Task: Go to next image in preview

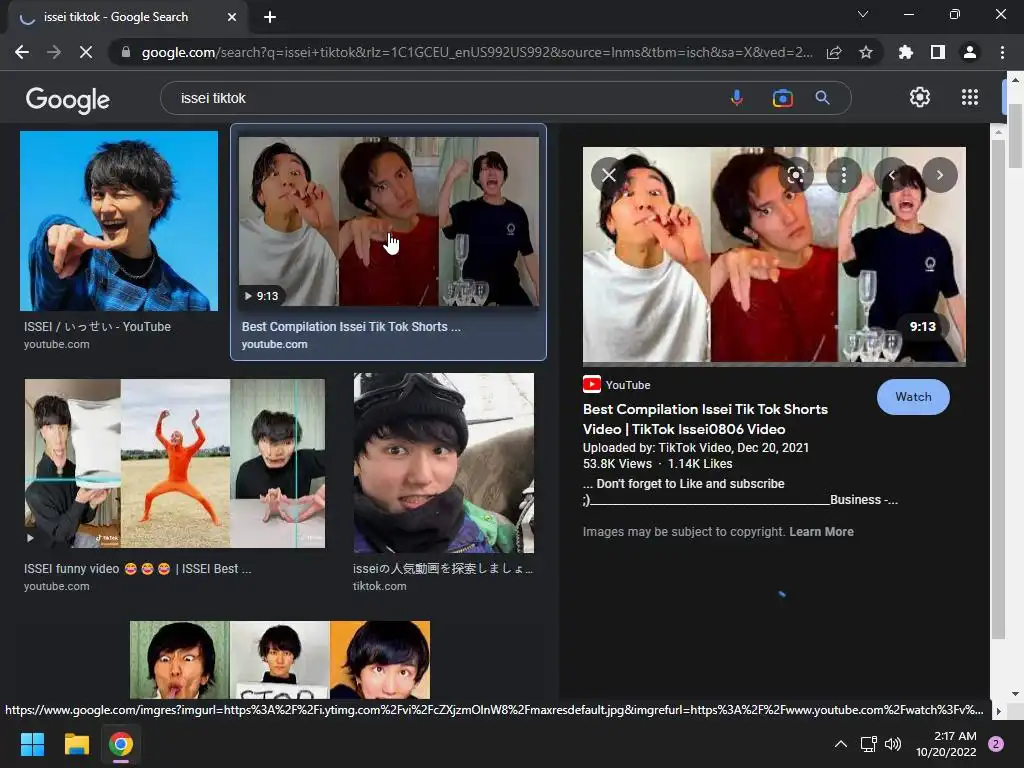Action: [940, 175]
